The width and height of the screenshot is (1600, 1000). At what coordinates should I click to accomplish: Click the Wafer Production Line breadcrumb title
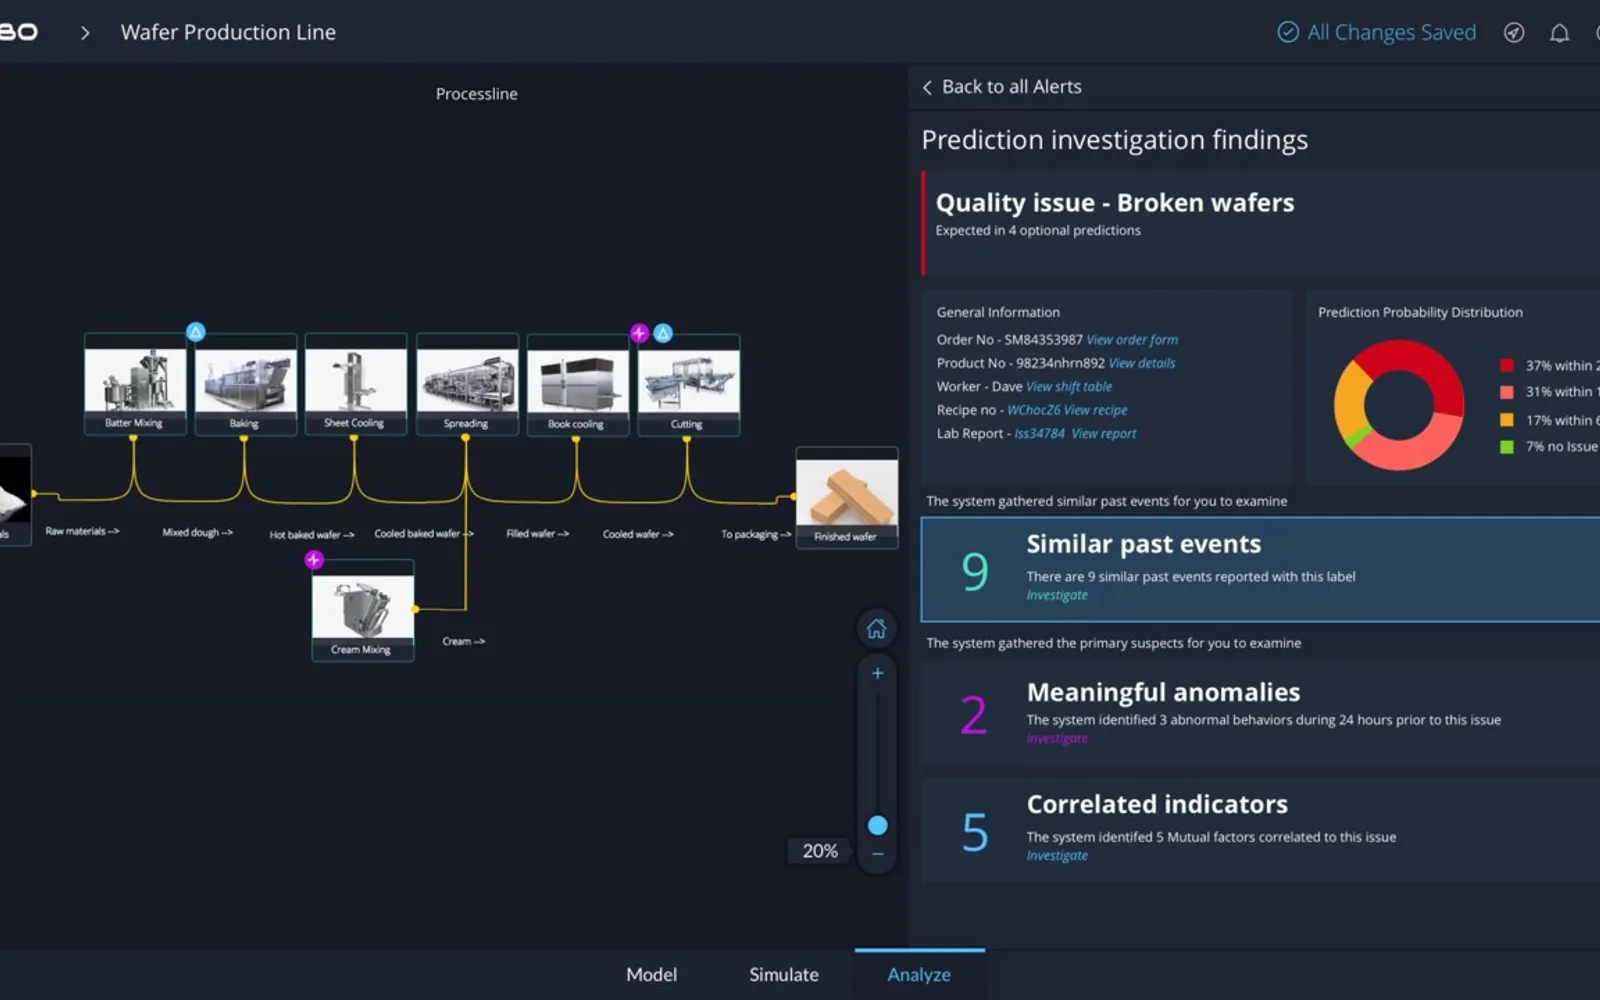coord(228,32)
